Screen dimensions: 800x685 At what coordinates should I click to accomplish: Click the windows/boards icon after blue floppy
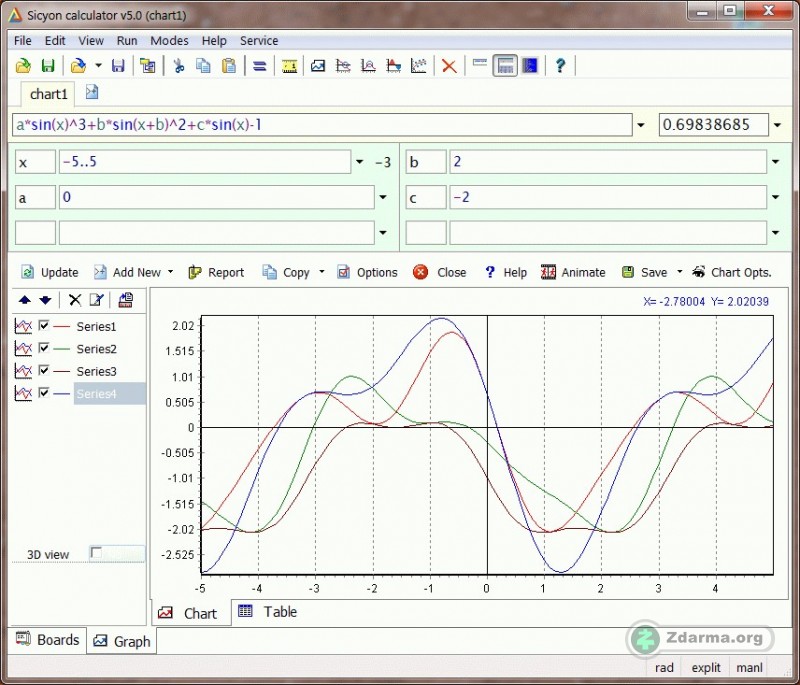click(148, 66)
